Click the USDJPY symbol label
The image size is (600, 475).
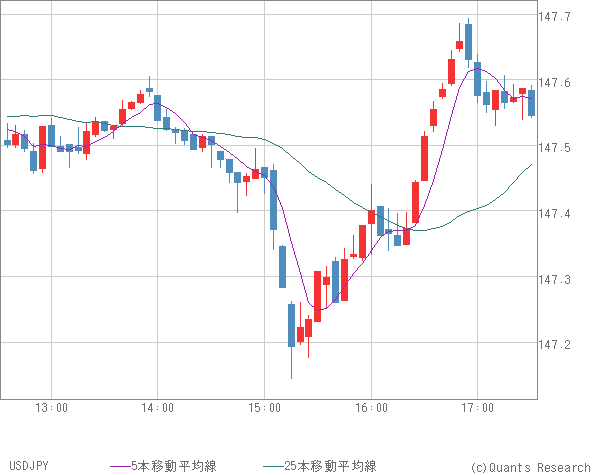pyautogui.click(x=29, y=466)
